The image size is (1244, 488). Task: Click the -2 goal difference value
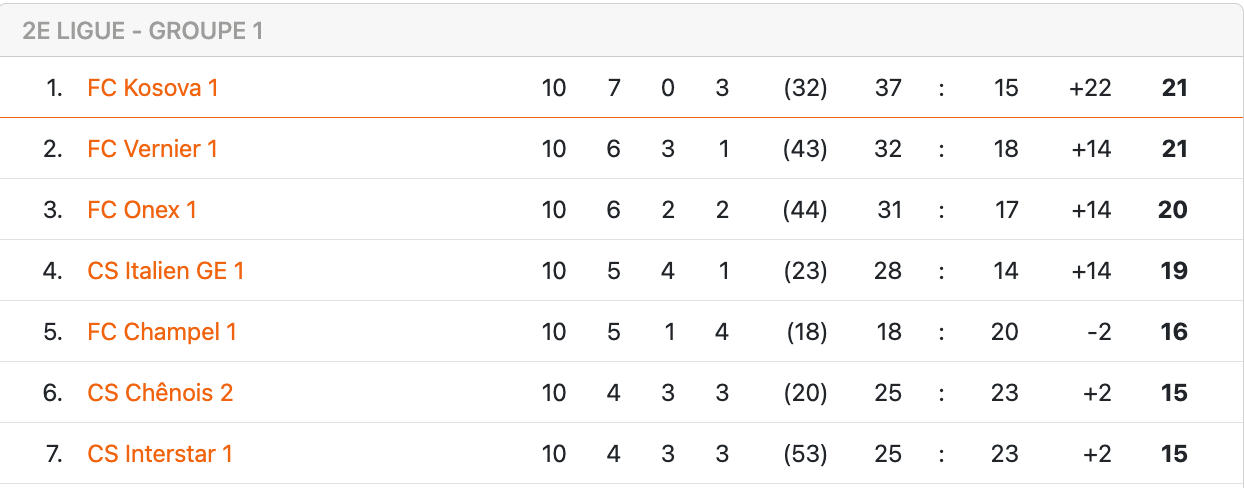[x=1097, y=332]
